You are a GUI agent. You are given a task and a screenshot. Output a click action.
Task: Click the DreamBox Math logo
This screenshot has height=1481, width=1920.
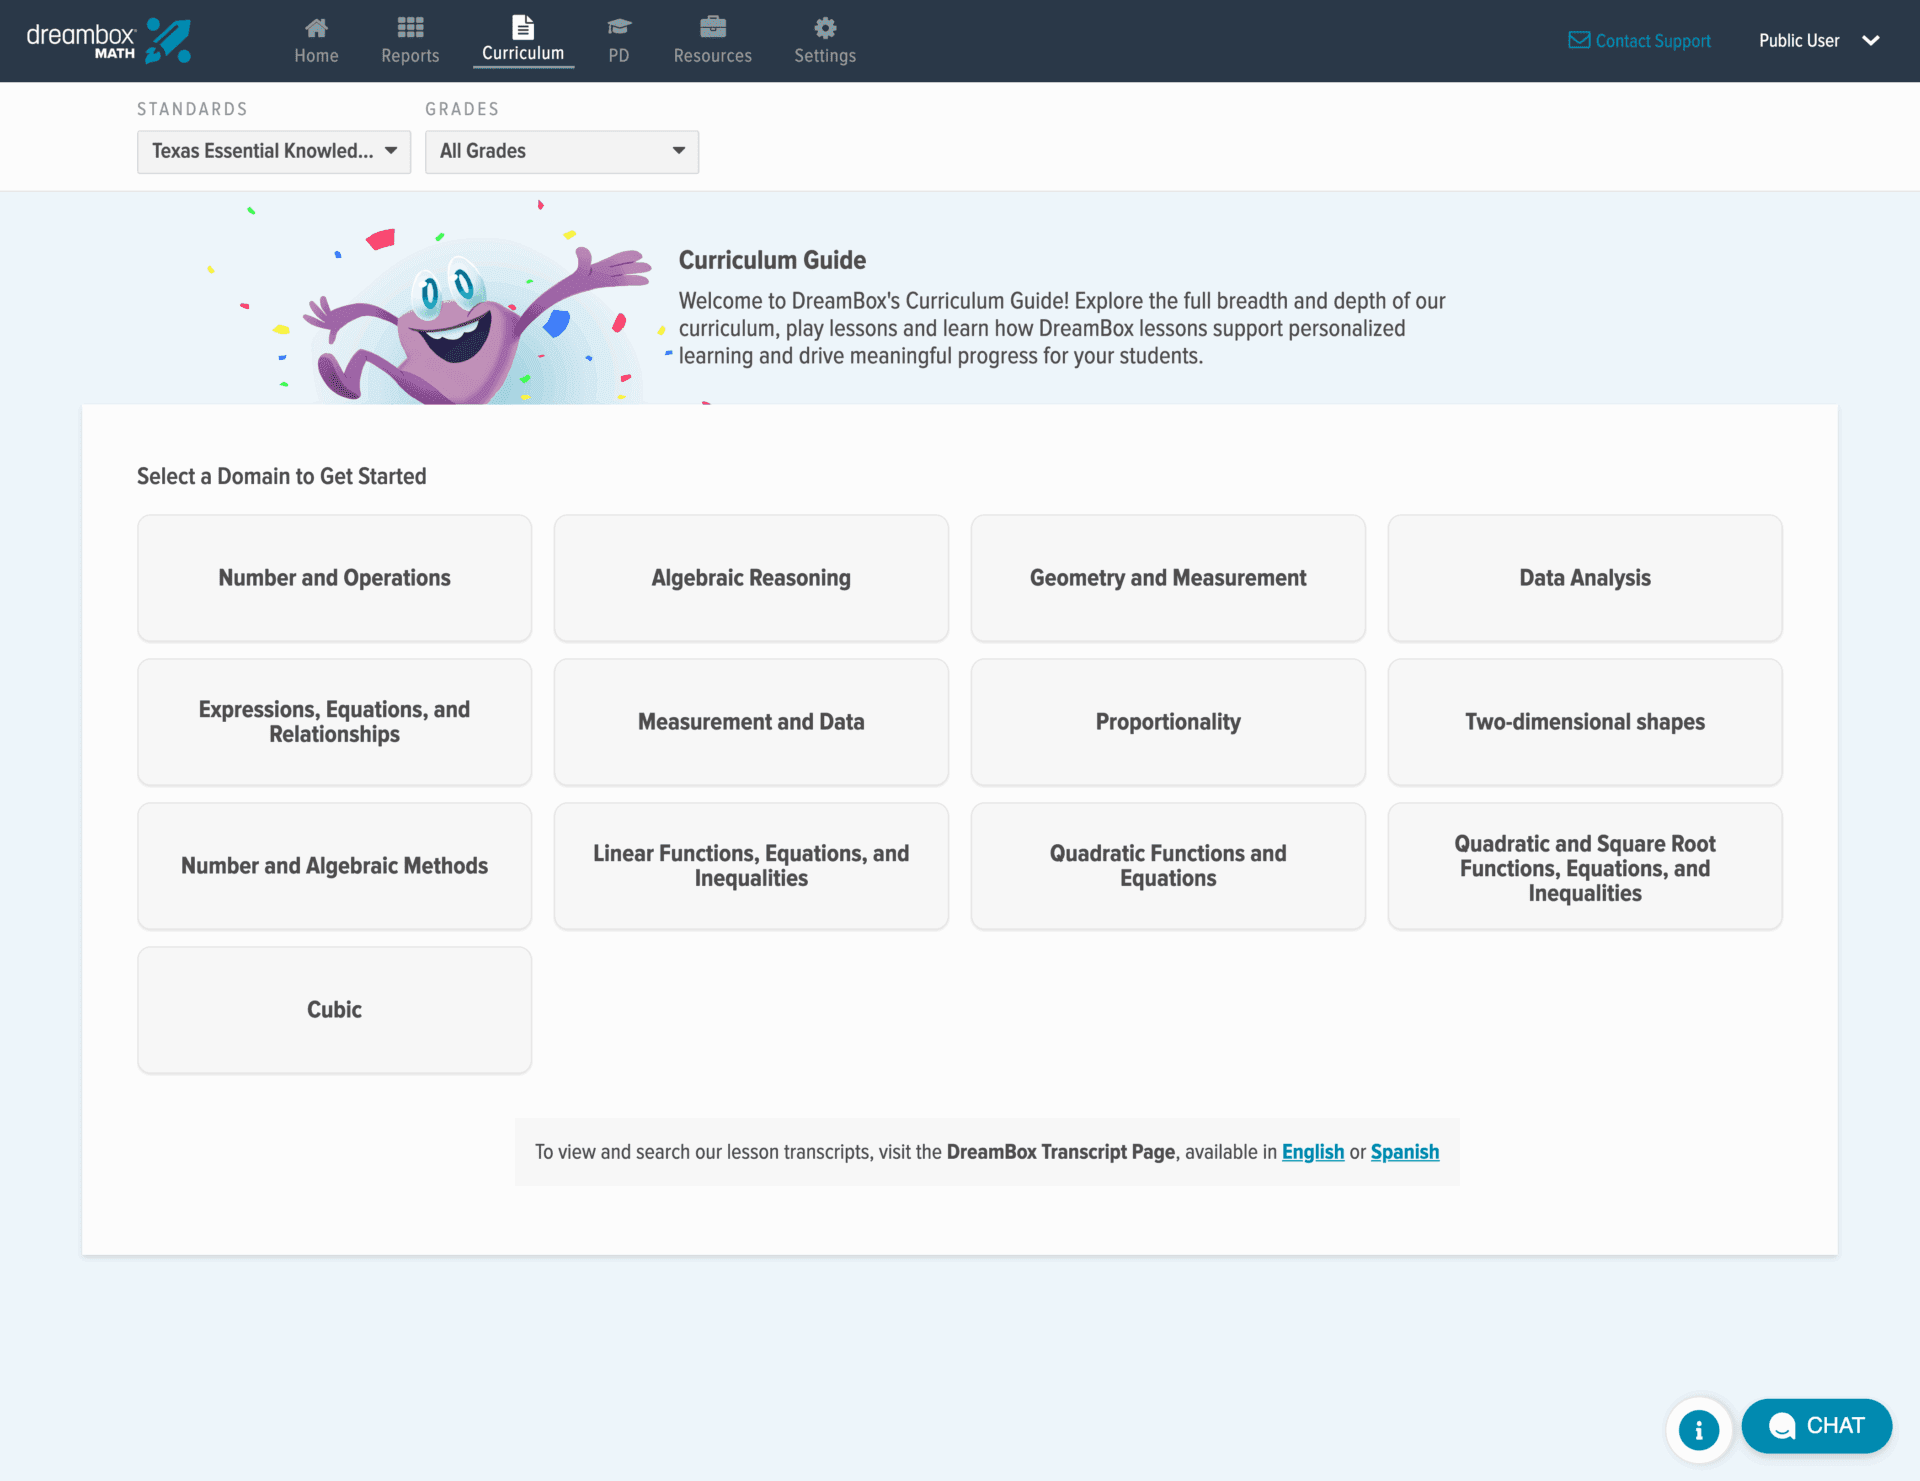pyautogui.click(x=108, y=41)
